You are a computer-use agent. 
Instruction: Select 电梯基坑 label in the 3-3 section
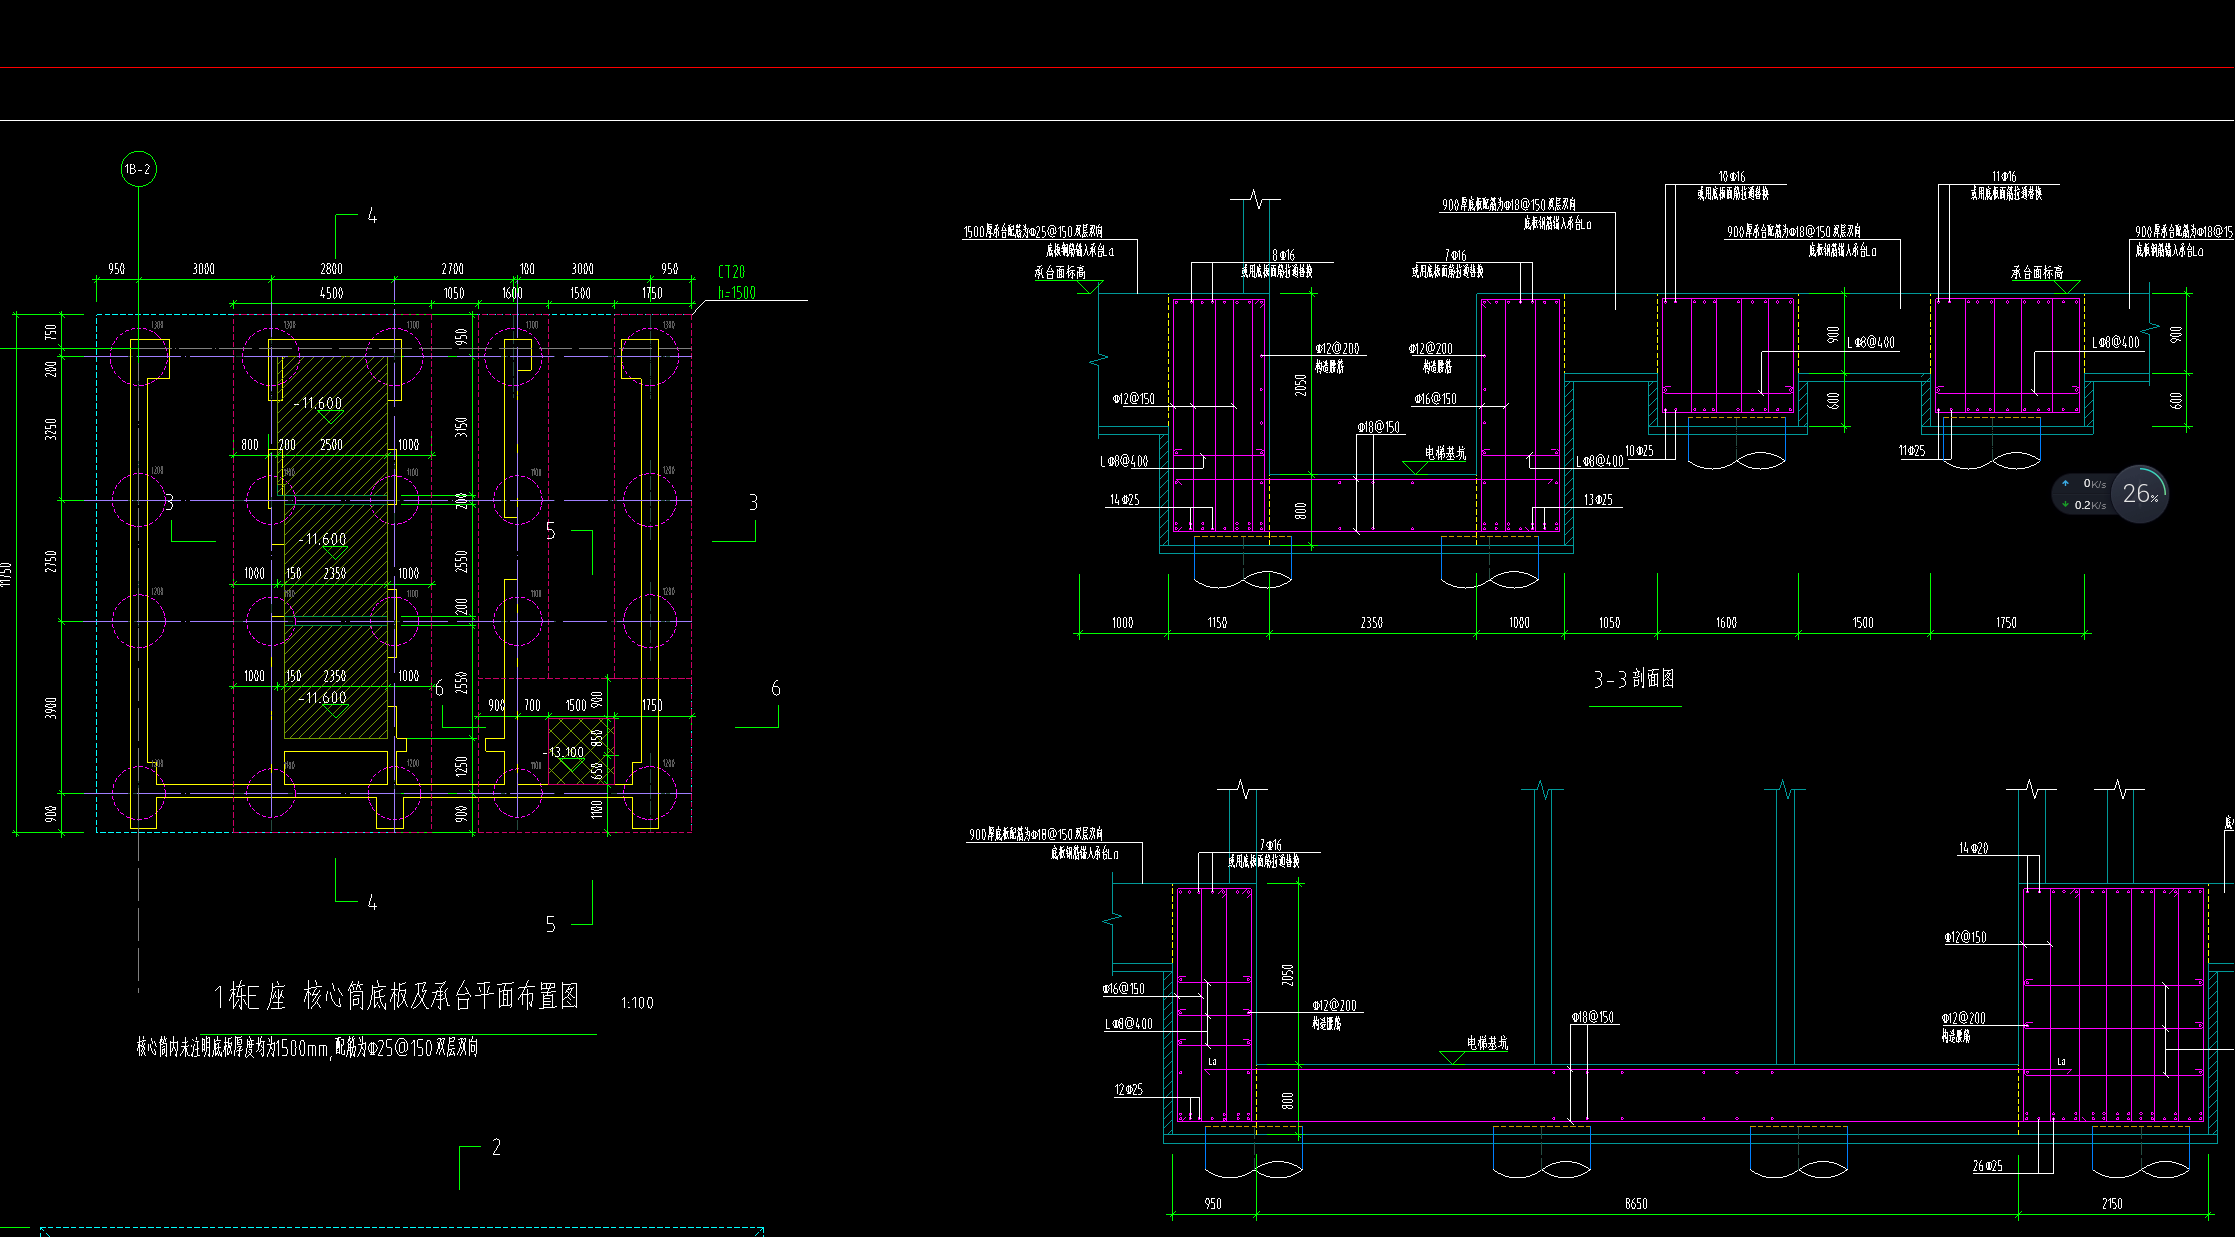click(1445, 453)
